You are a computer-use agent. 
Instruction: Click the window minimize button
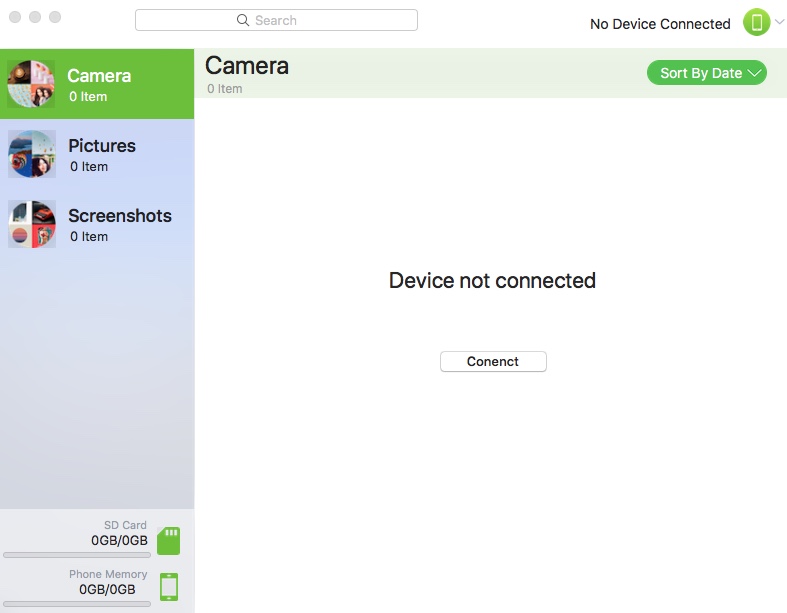pos(35,17)
